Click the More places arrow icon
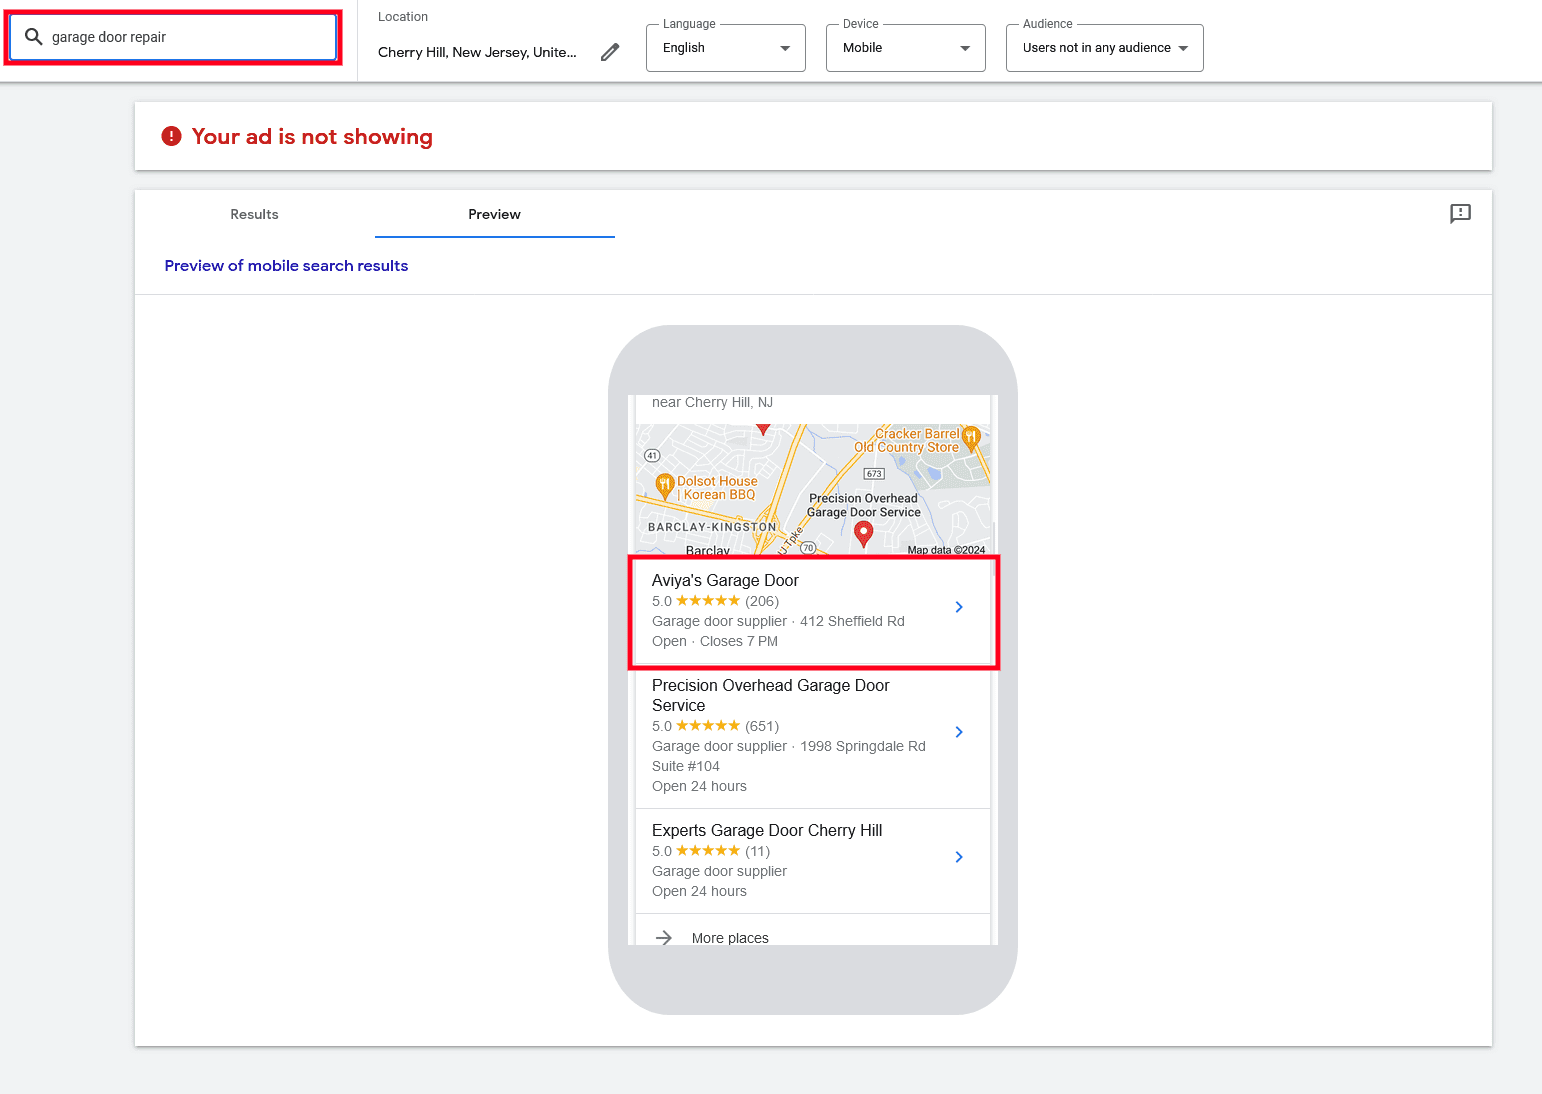The width and height of the screenshot is (1542, 1094). (663, 938)
